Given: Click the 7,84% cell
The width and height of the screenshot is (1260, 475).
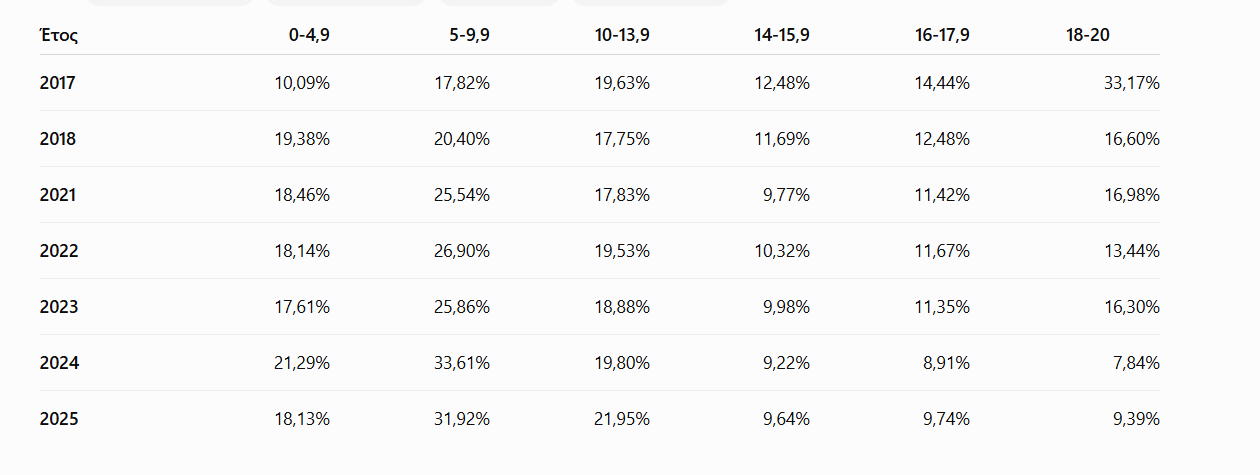Looking at the screenshot, I should pyautogui.click(x=1137, y=363).
